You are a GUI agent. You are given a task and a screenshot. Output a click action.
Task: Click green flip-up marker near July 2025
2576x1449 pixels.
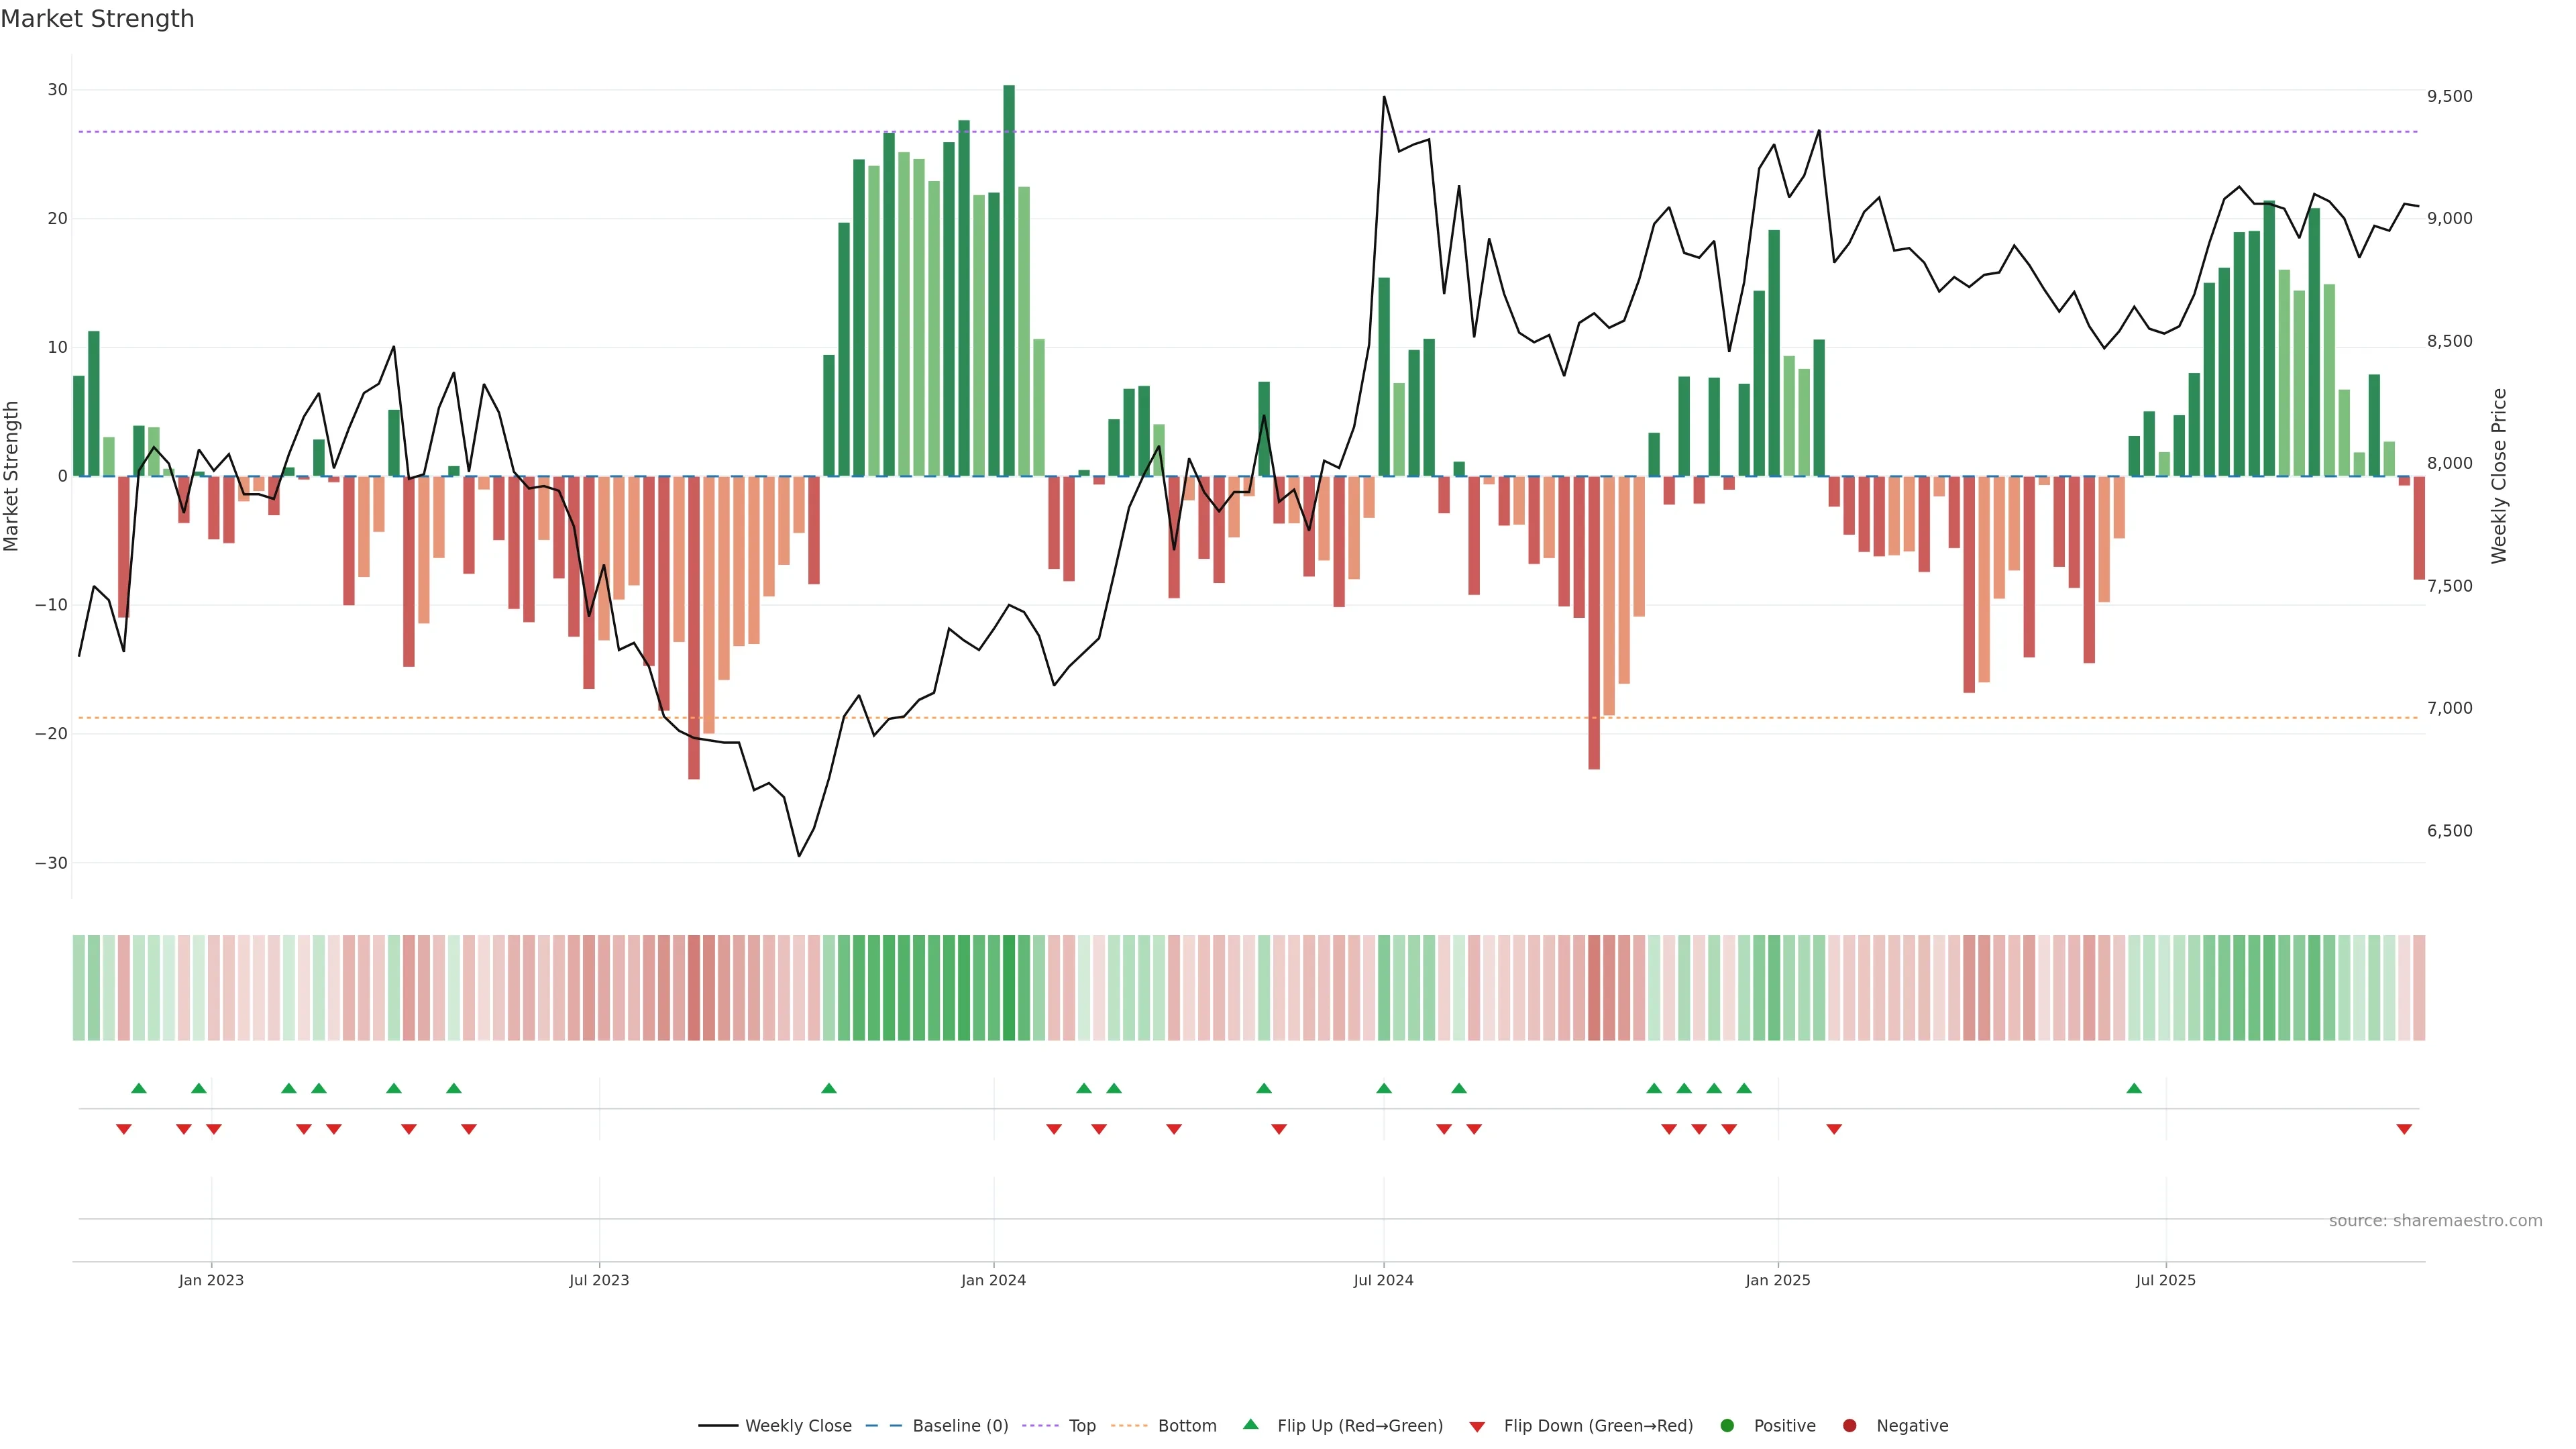(x=2134, y=1088)
